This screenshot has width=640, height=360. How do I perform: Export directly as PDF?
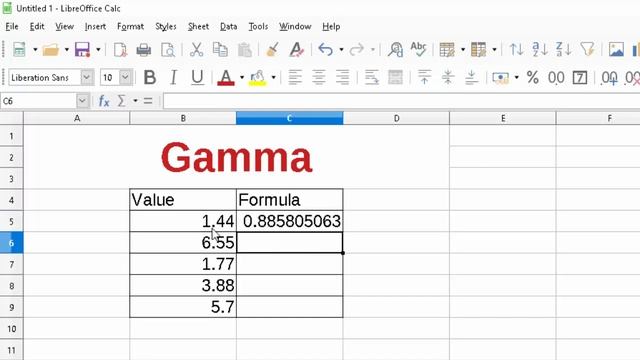(120, 50)
